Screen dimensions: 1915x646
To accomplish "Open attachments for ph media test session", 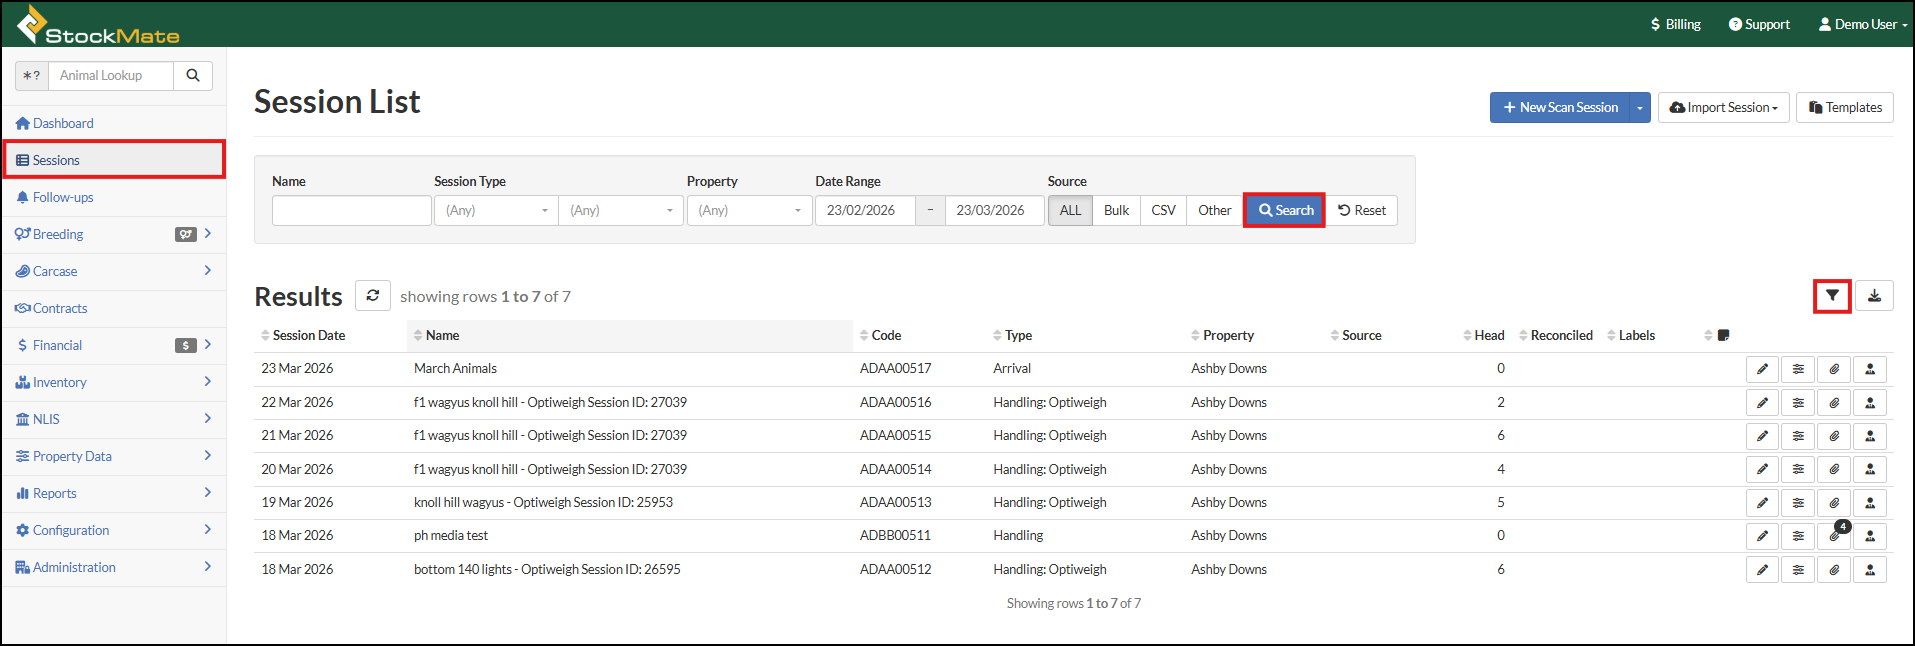I will pos(1834,536).
